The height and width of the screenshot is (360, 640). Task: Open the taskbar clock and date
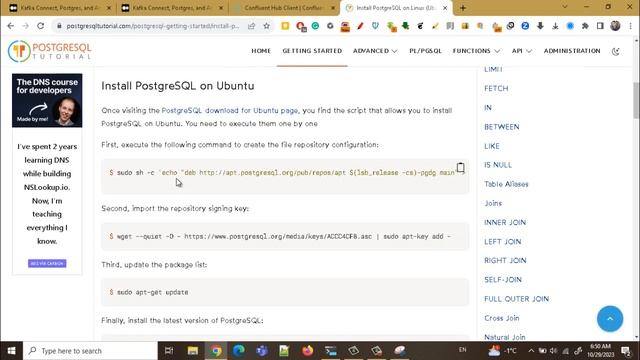(600, 351)
